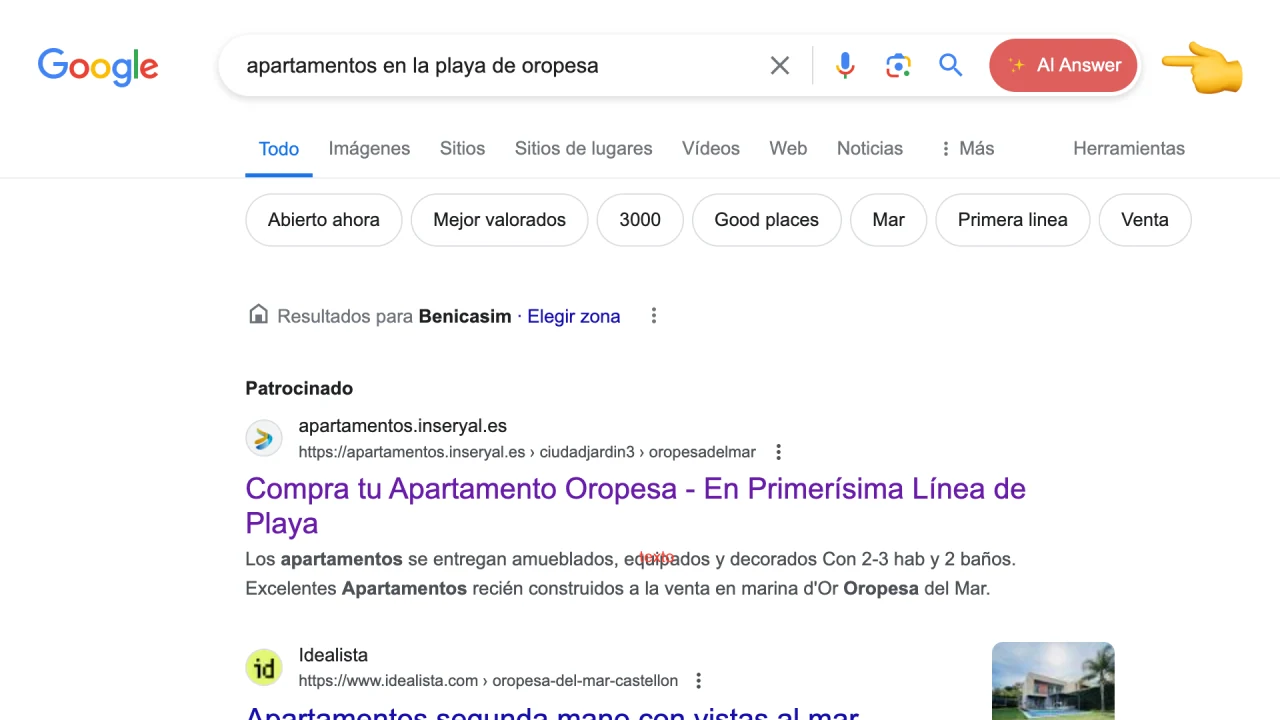
Task: Open the Web tab
Action: click(x=788, y=148)
